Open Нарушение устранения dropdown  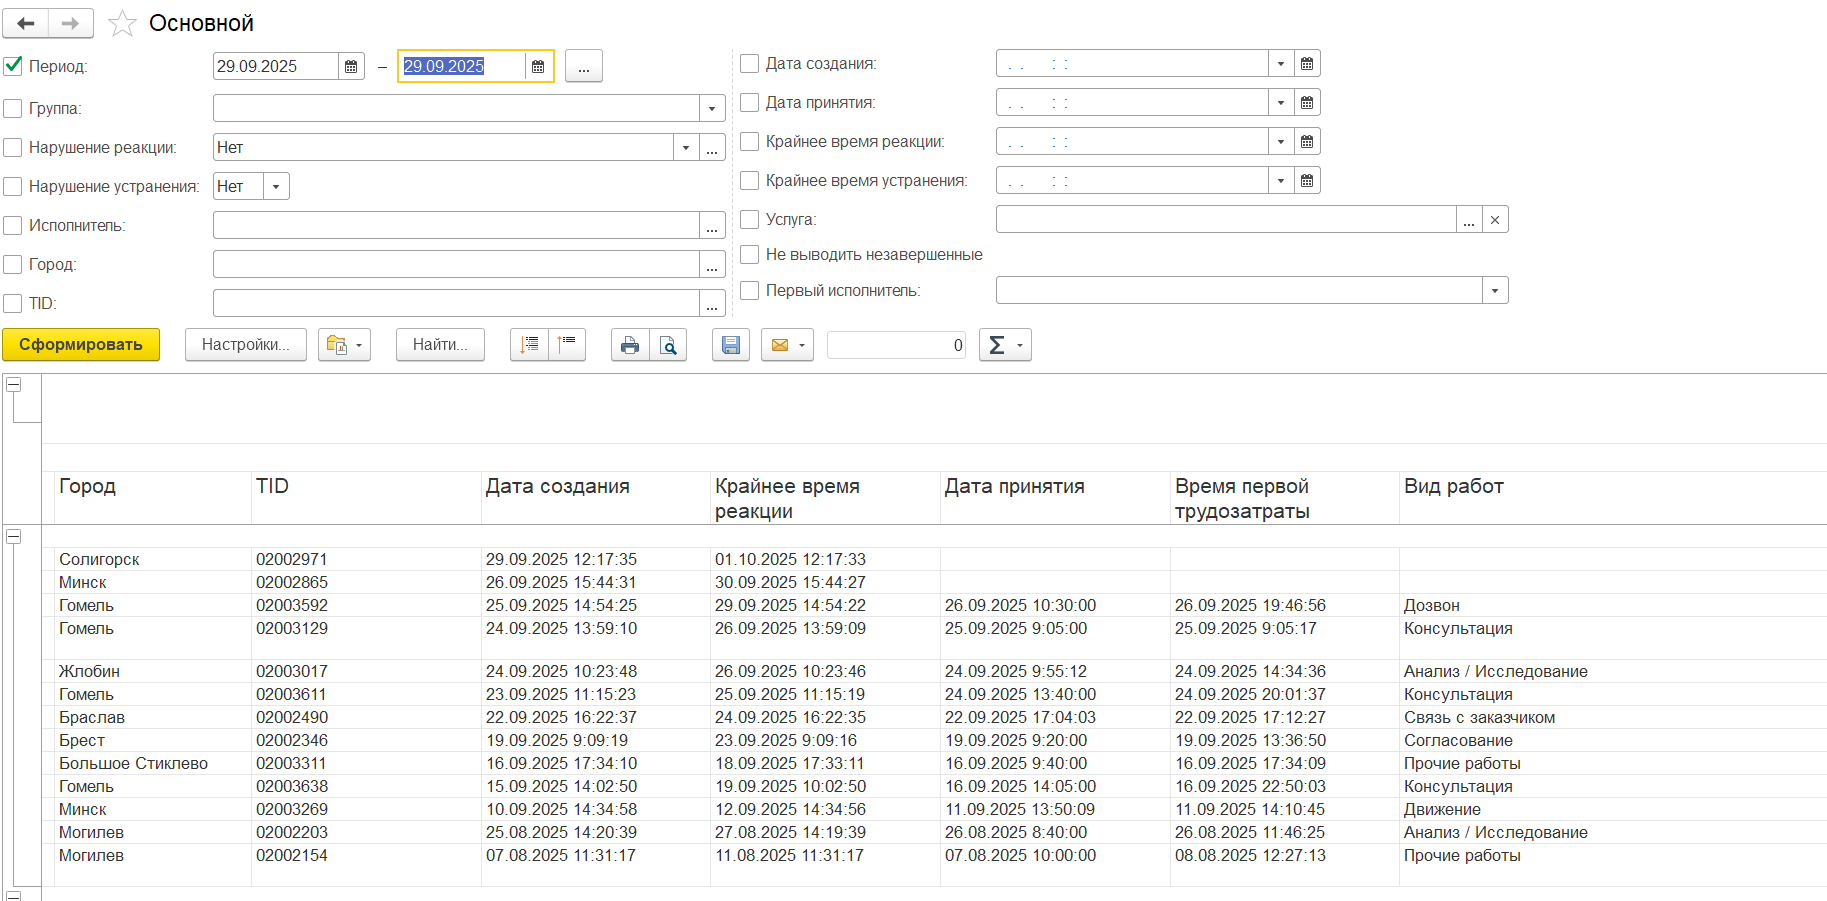click(x=276, y=187)
